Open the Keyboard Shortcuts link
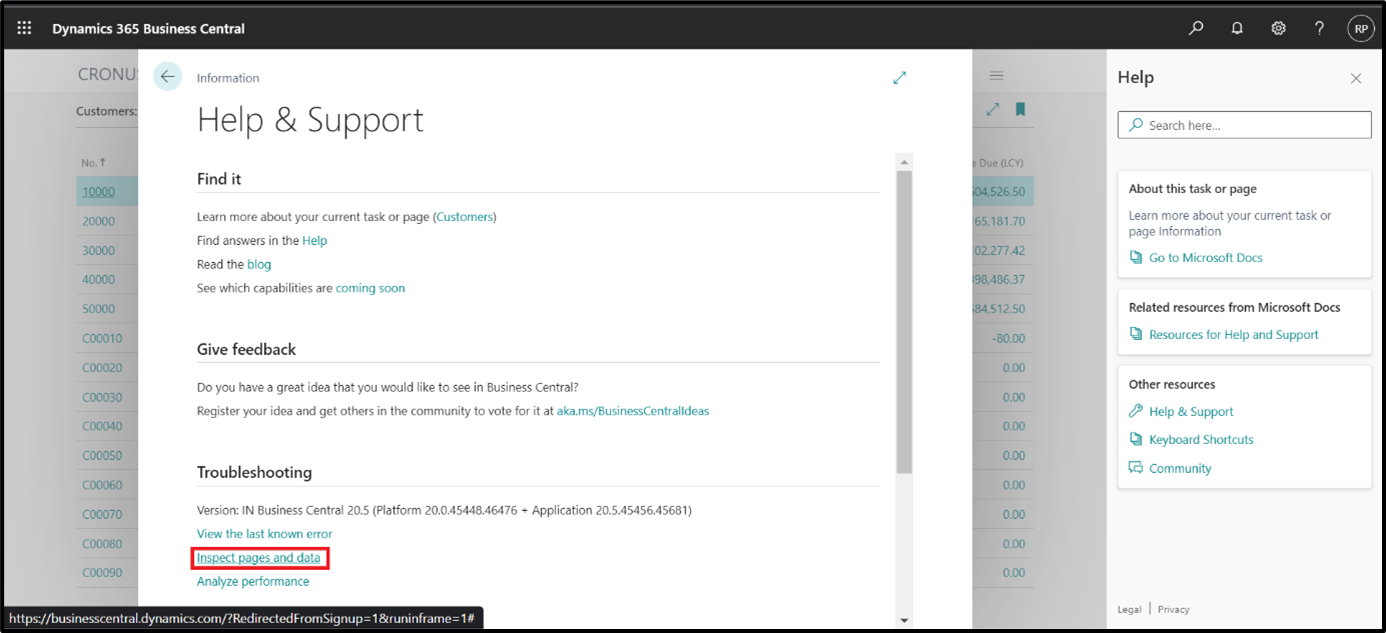This screenshot has height=633, width=1386. [x=1201, y=439]
